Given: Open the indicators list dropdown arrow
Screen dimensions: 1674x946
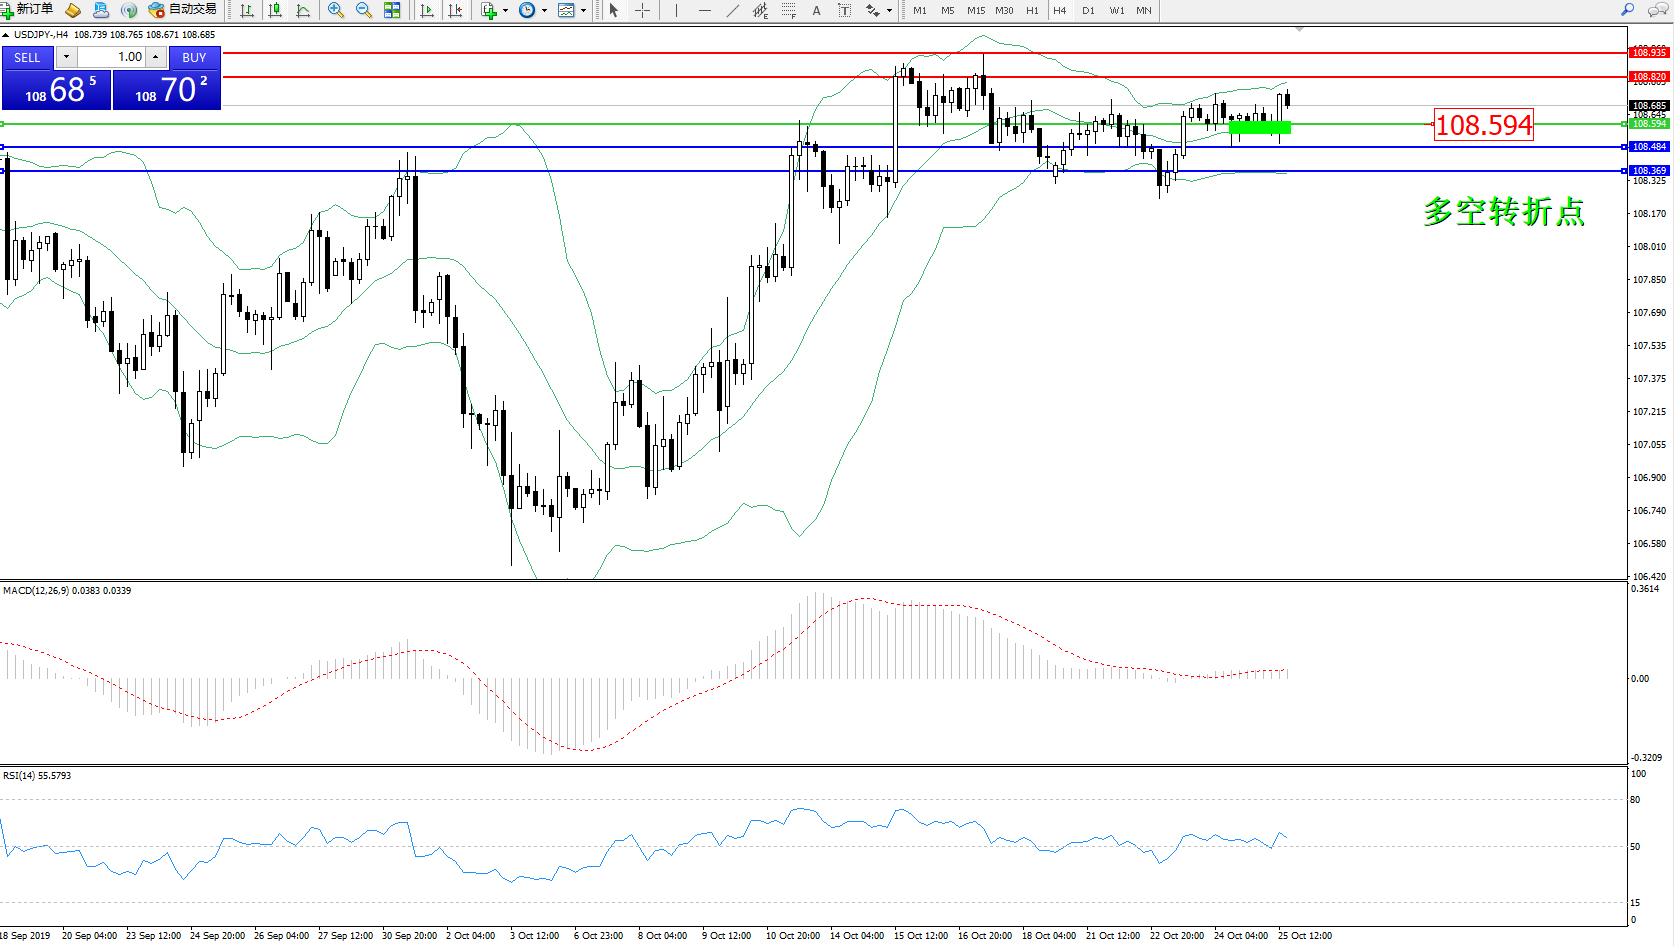Looking at the screenshot, I should [505, 10].
